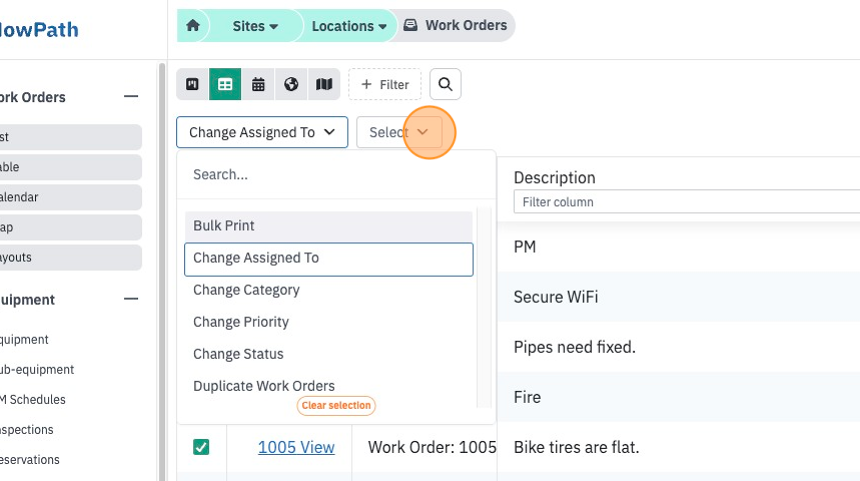Uncheck the work order 1005 checkbox

[201, 447]
